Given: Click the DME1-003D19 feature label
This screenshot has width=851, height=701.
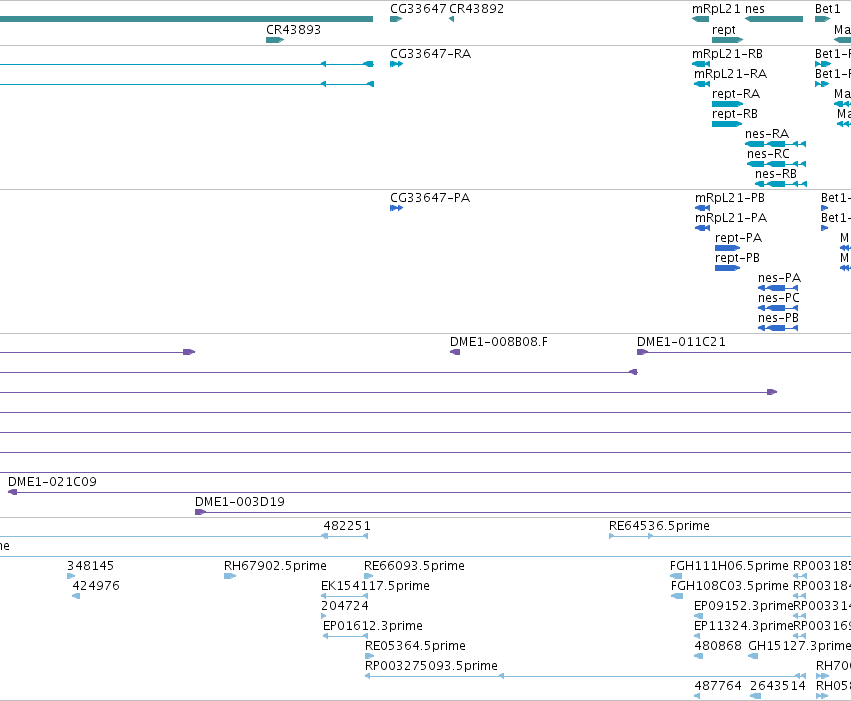Looking at the screenshot, I should coord(240,502).
